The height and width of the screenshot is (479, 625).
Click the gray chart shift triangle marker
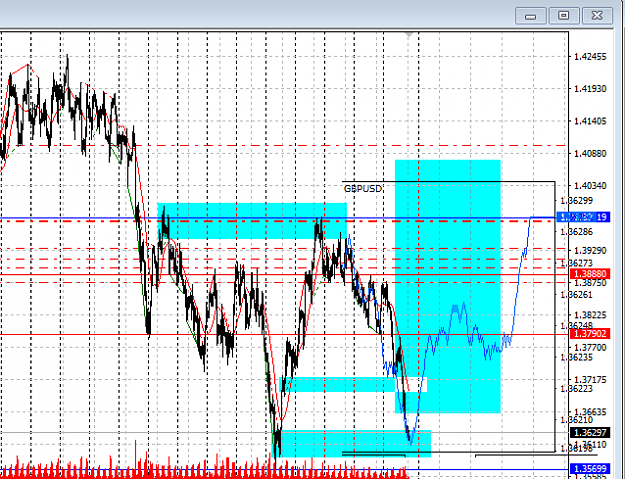pos(409,35)
